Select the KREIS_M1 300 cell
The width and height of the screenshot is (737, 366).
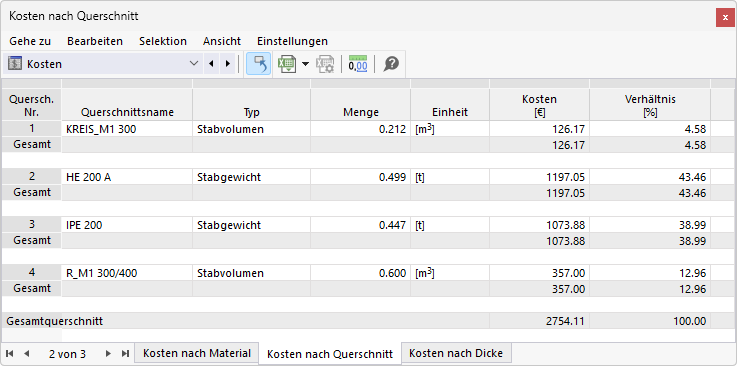pos(127,129)
